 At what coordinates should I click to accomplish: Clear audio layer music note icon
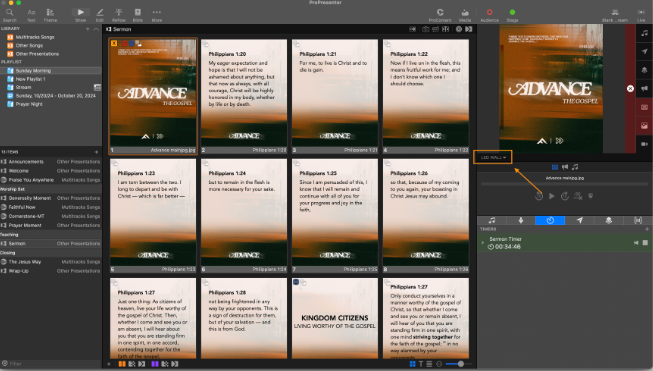(644, 33)
